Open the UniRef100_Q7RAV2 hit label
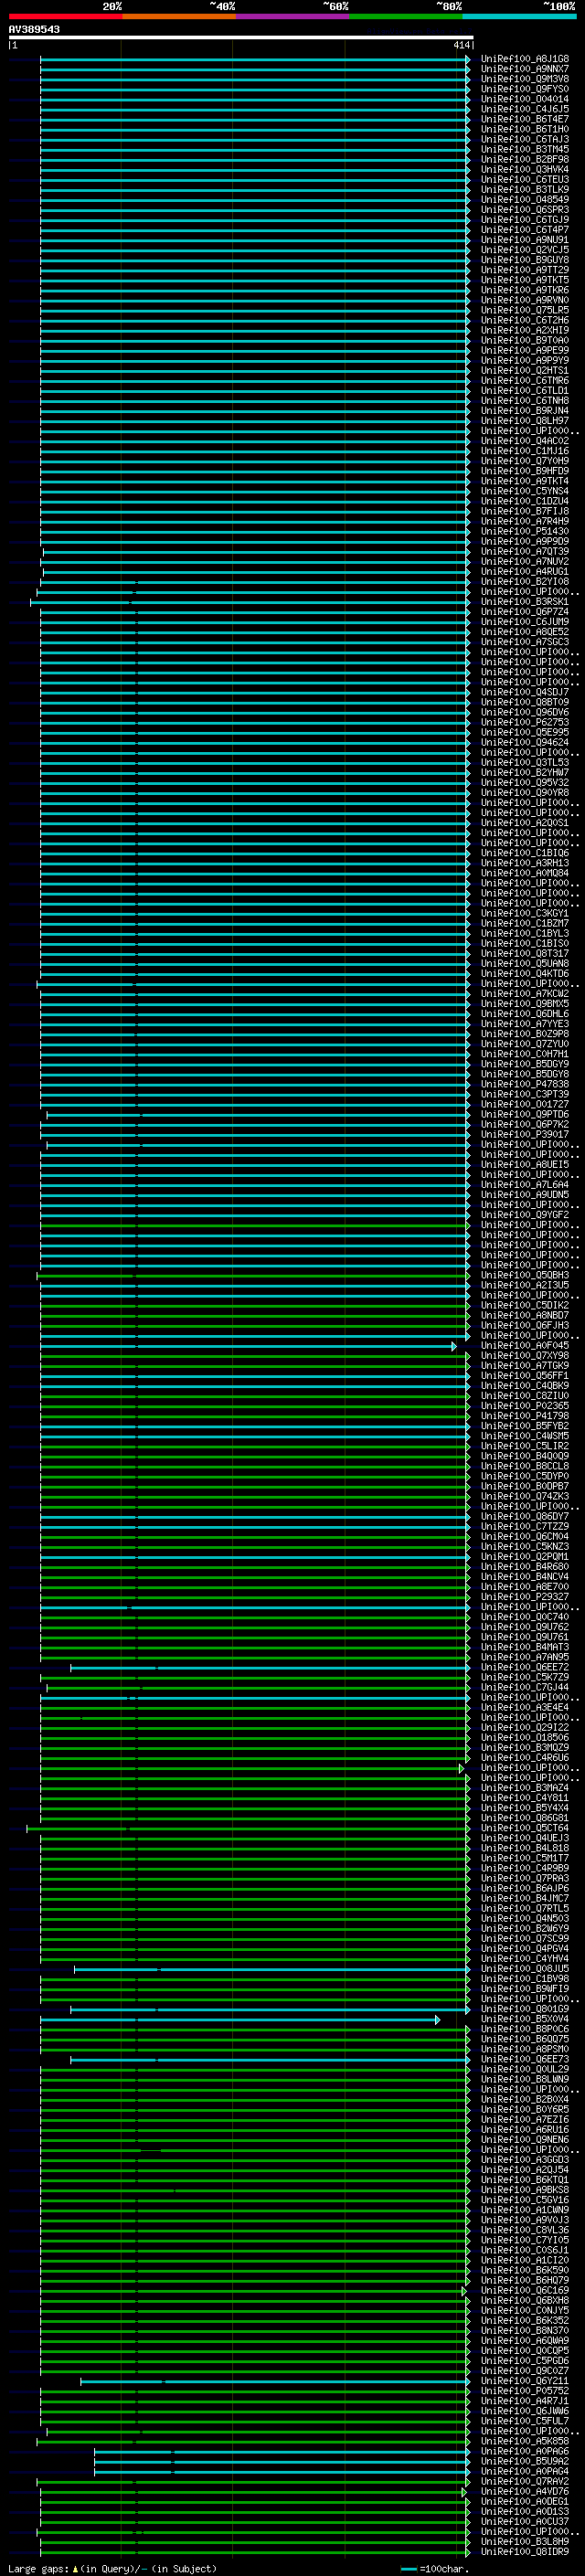Viewport: 585px width, 2576px height. pos(524,2481)
